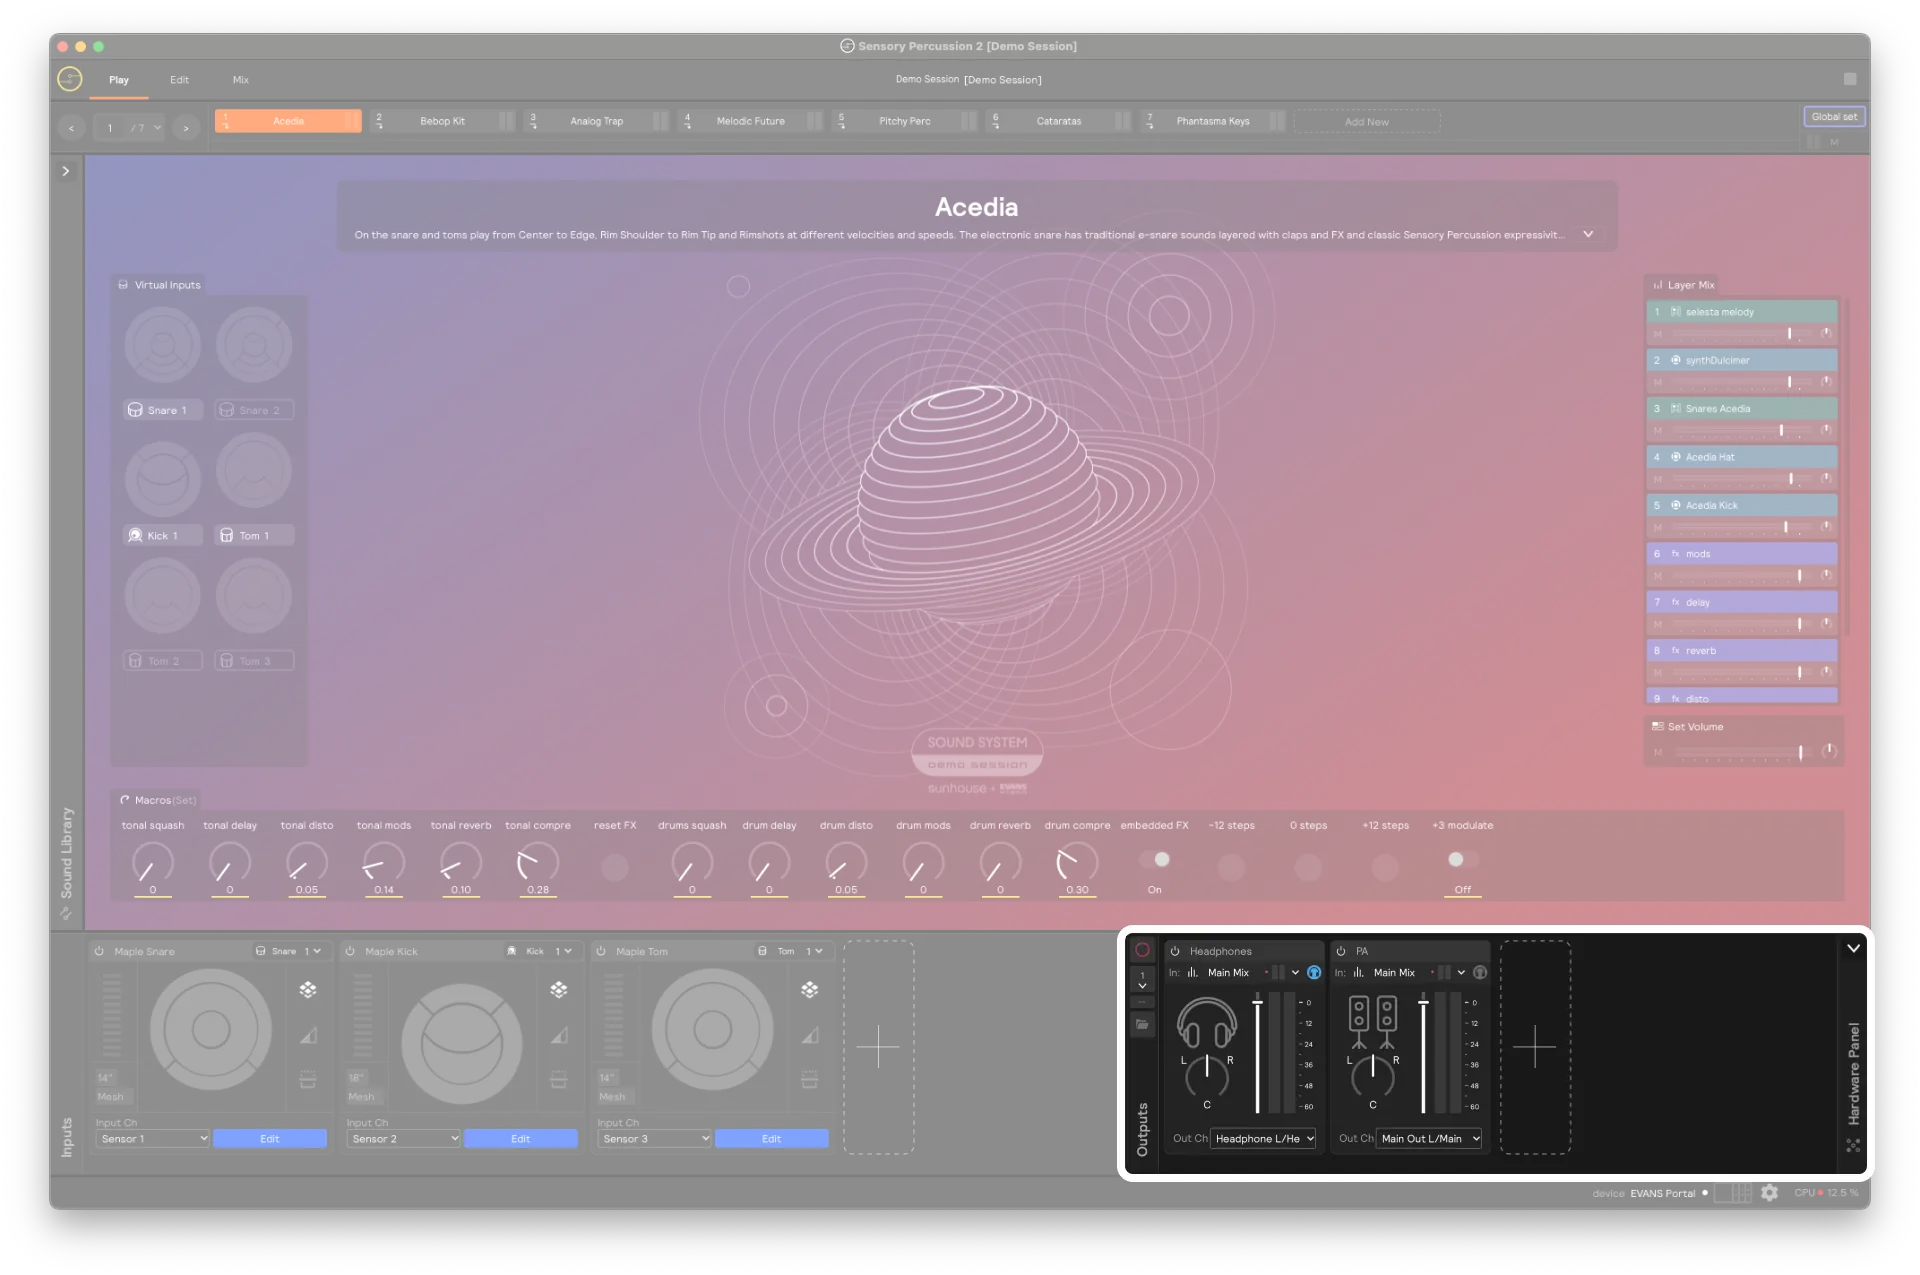Click the Add New kit button
This screenshot has width=1920, height=1275.
pos(1365,121)
